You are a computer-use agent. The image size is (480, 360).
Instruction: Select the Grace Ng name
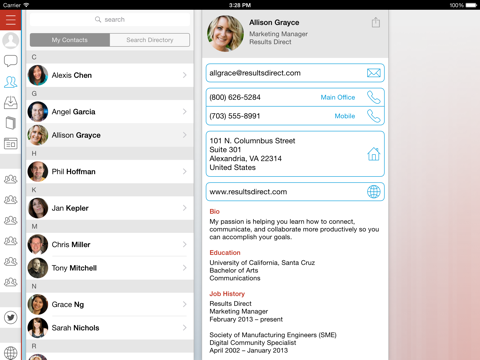coord(68,304)
